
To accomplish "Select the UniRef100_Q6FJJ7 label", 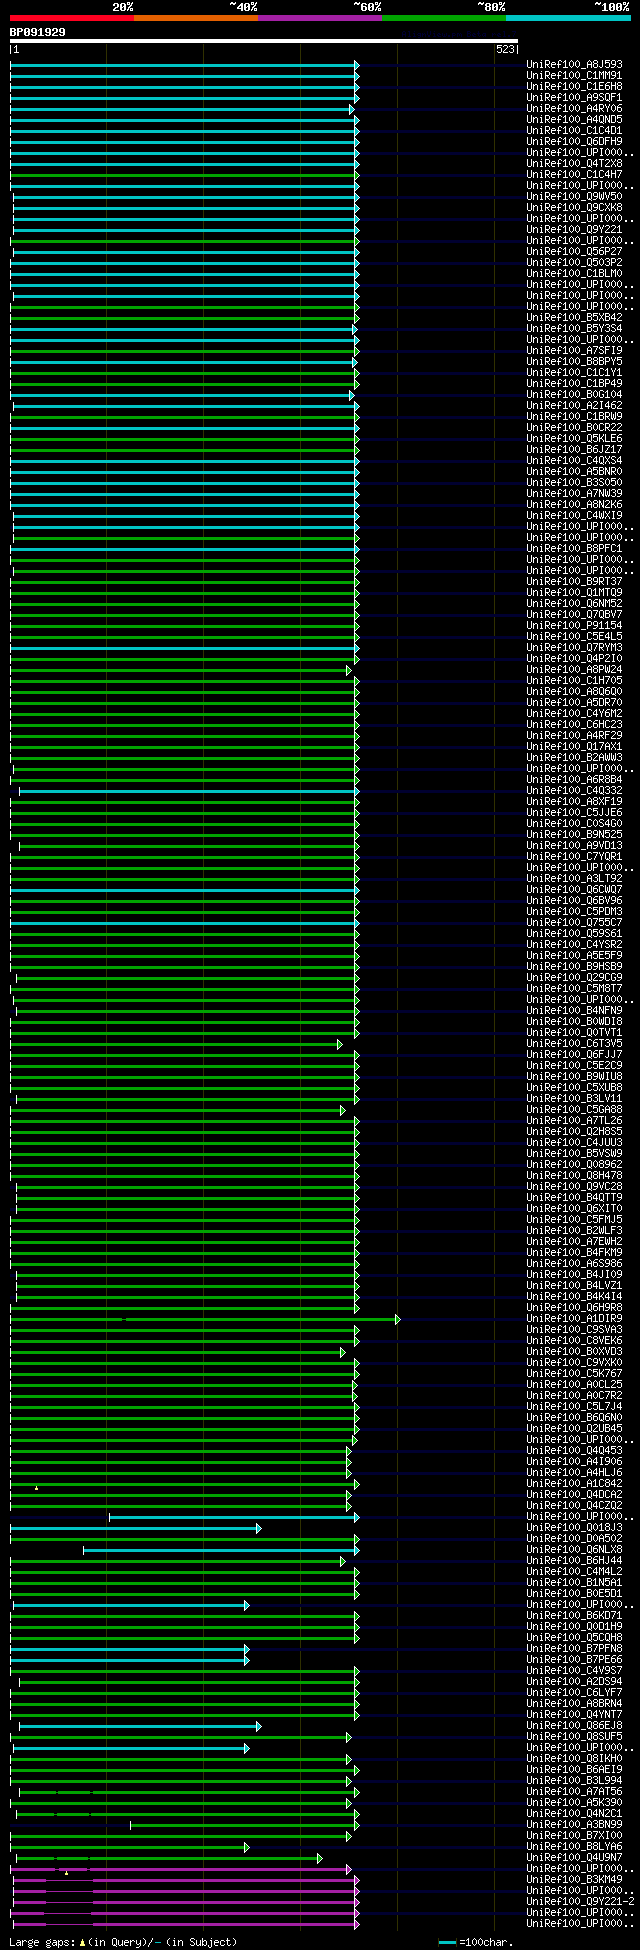I will (574, 1055).
